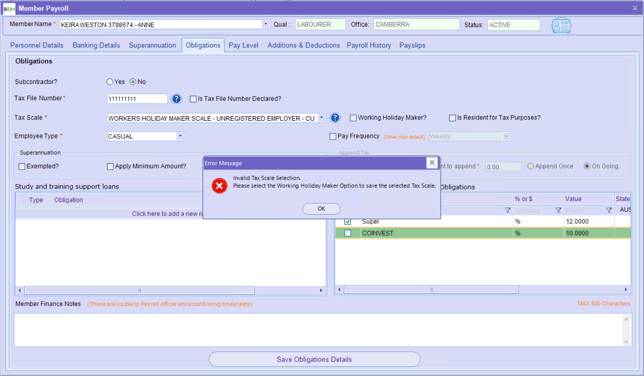Select the On Going radio option
This screenshot has width=644, height=376.
click(587, 166)
